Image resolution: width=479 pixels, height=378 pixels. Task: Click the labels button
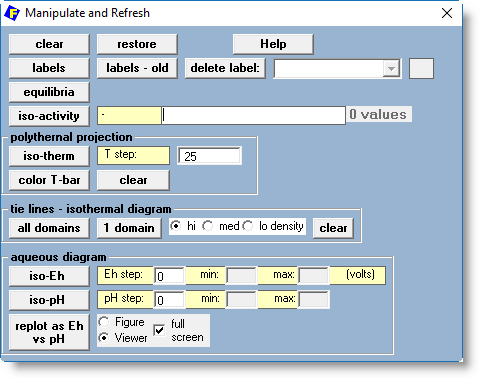49,68
